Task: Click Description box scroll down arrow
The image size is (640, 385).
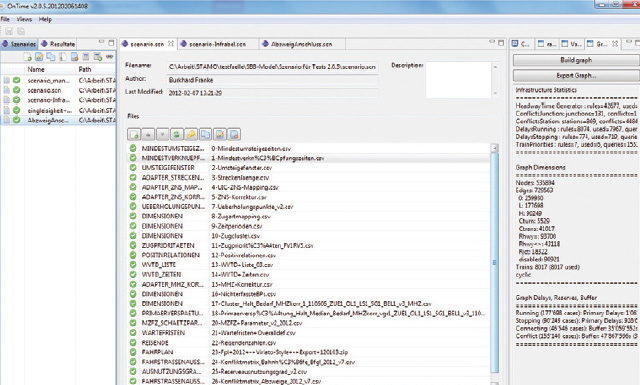Action: (x=496, y=93)
